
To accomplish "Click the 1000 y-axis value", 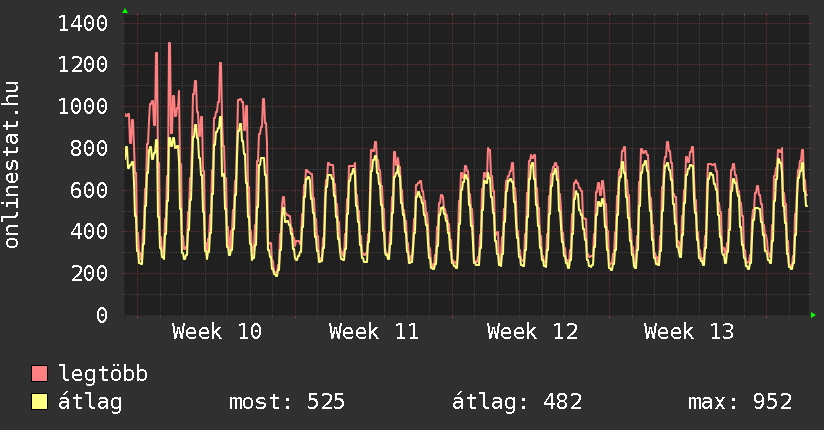I will click(x=83, y=107).
